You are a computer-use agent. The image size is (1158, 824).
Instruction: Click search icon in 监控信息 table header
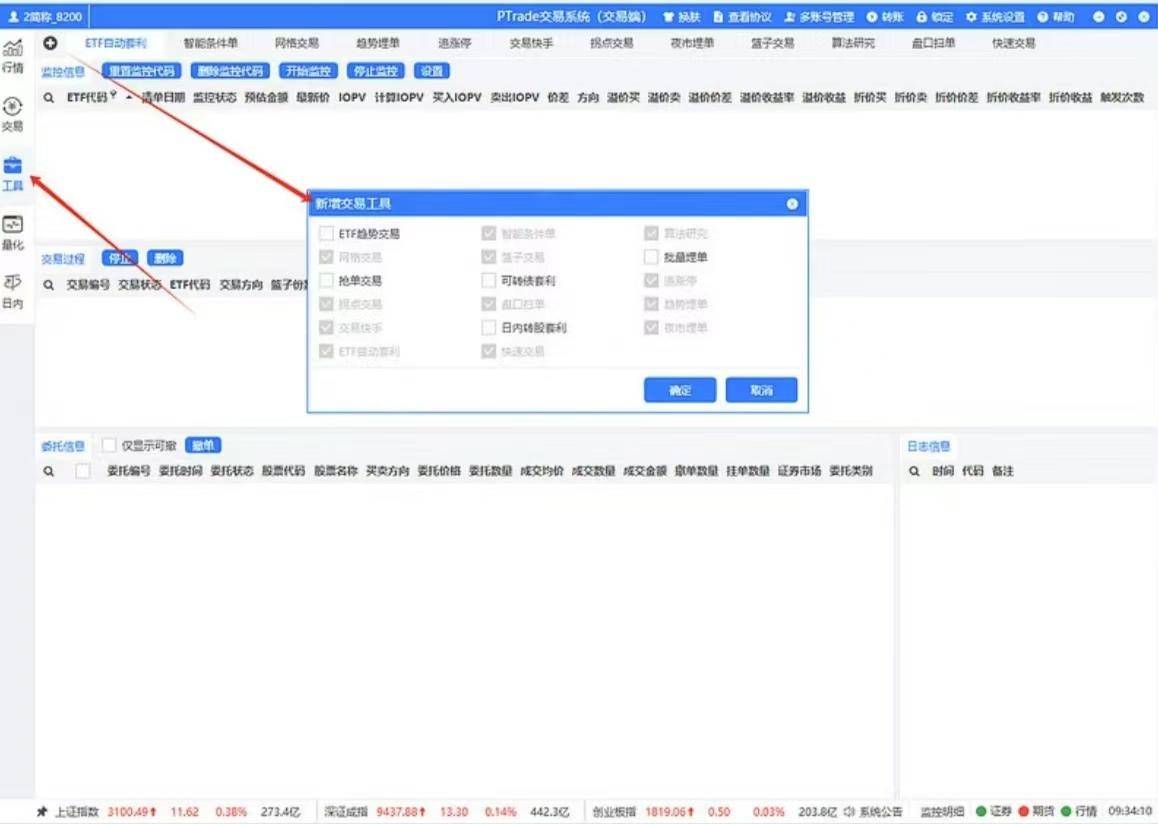pos(49,97)
